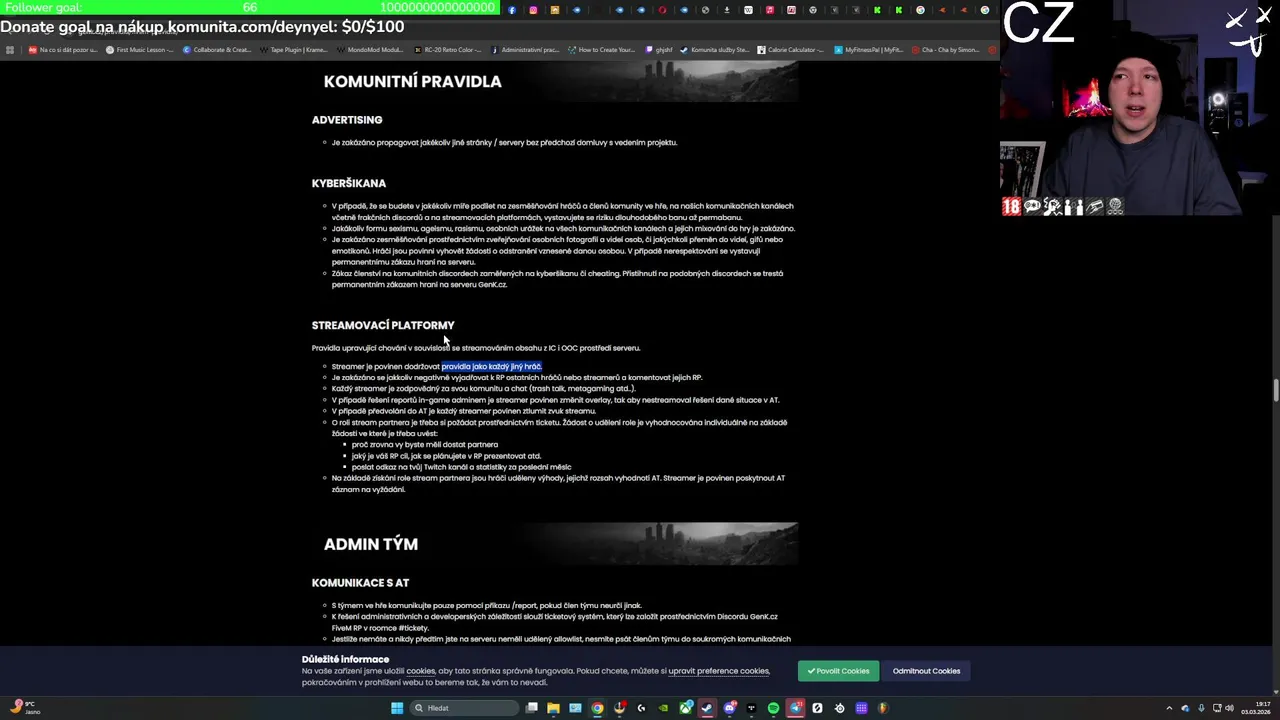Open the RC-20 Retro Color bookmark
The image size is (1280, 720).
[448, 49]
